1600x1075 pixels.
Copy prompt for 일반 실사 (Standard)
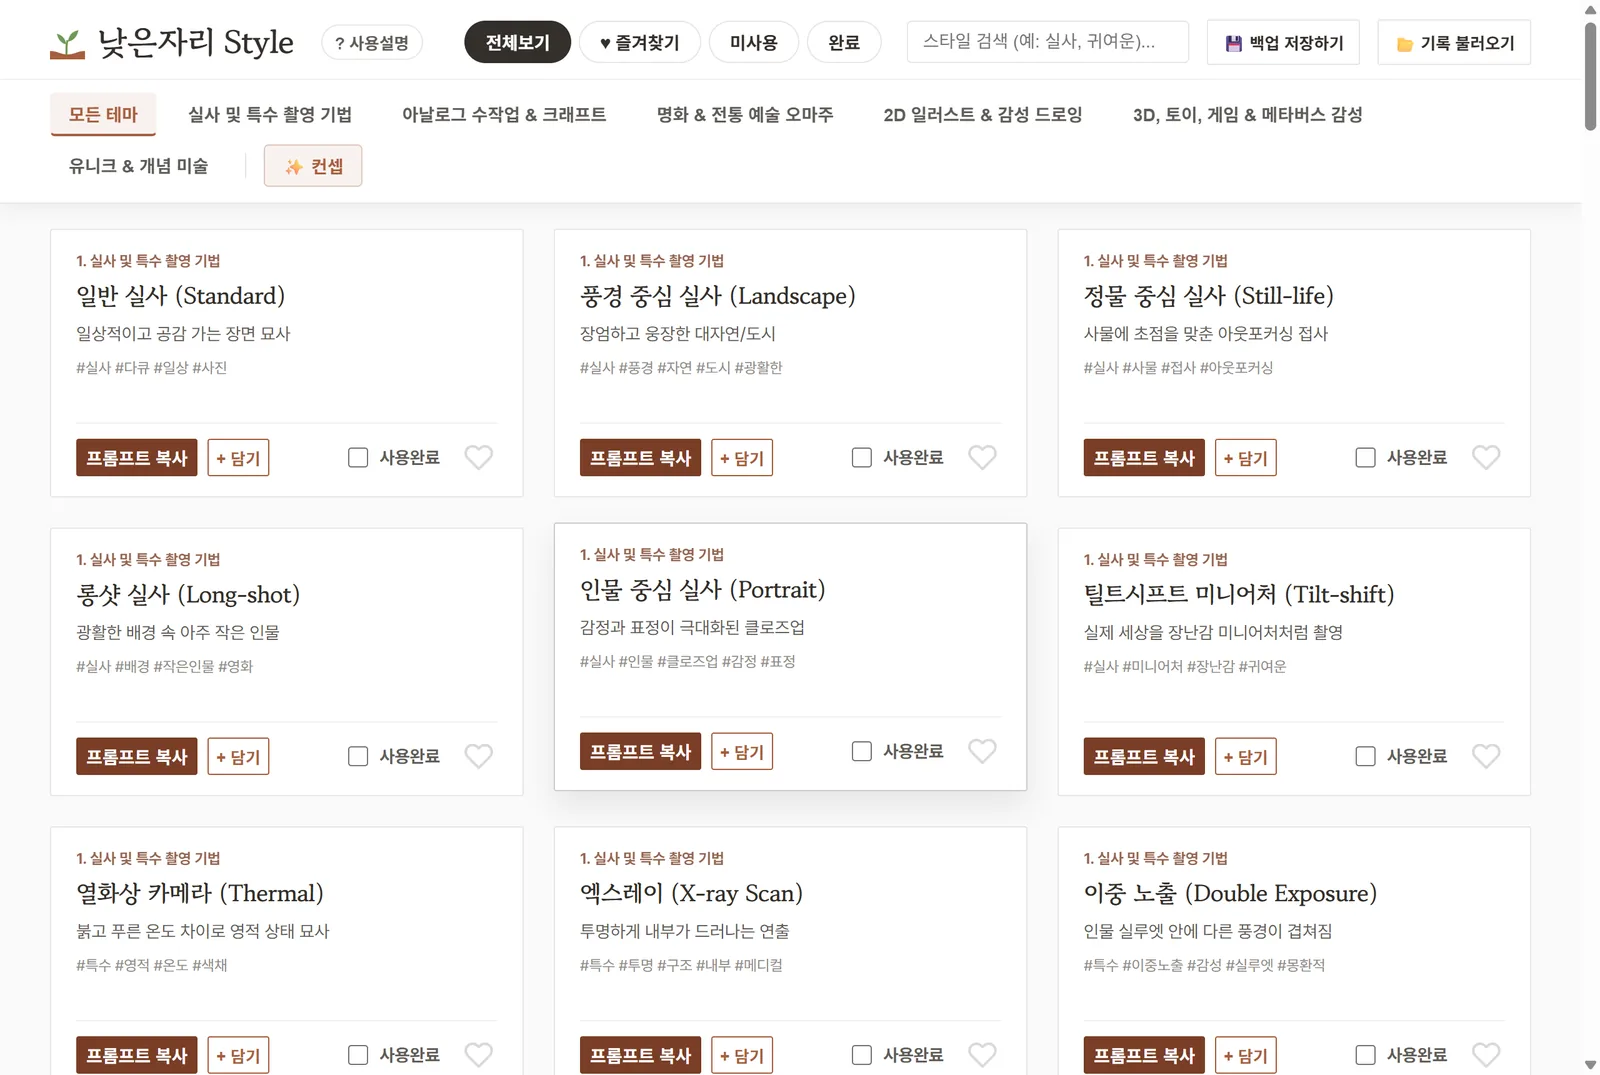tap(137, 458)
